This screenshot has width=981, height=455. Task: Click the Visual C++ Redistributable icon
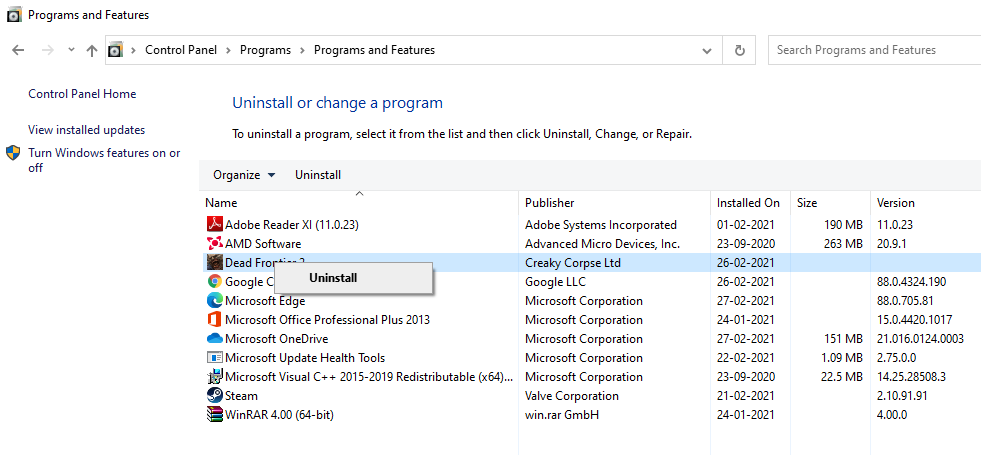click(x=215, y=377)
